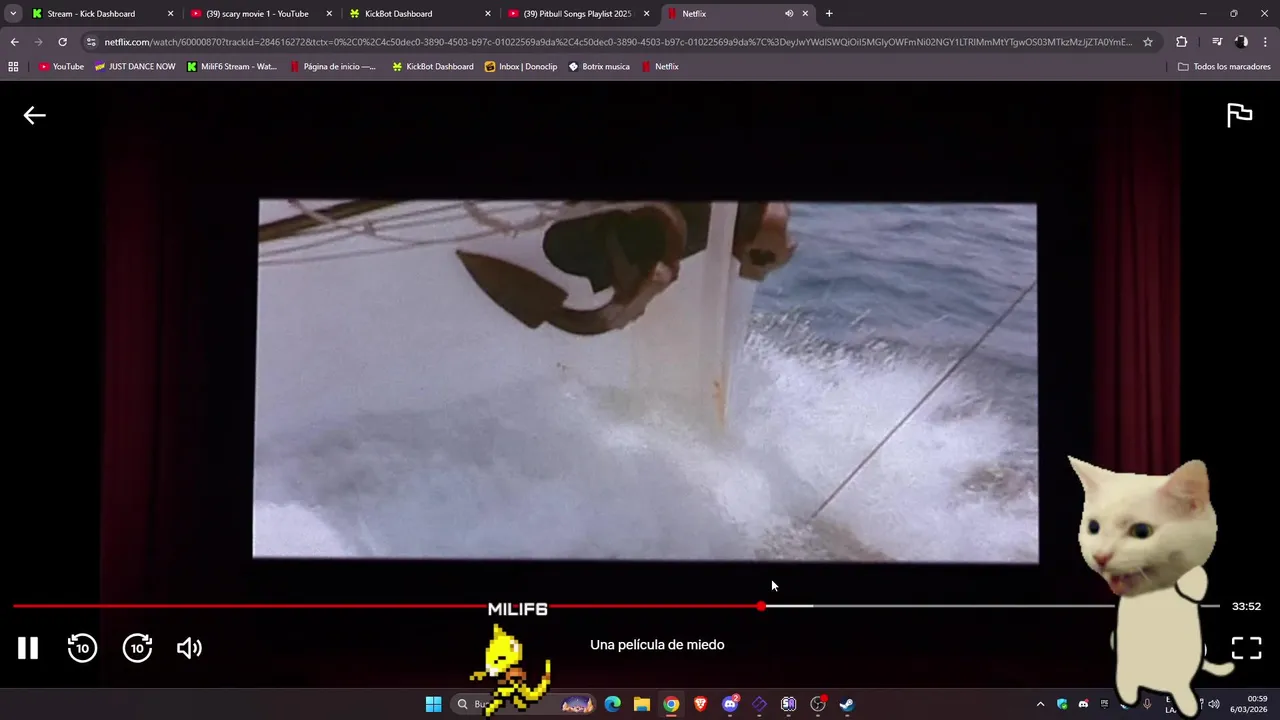Switch to the Pitbull Songs Playlist tab

point(578,14)
